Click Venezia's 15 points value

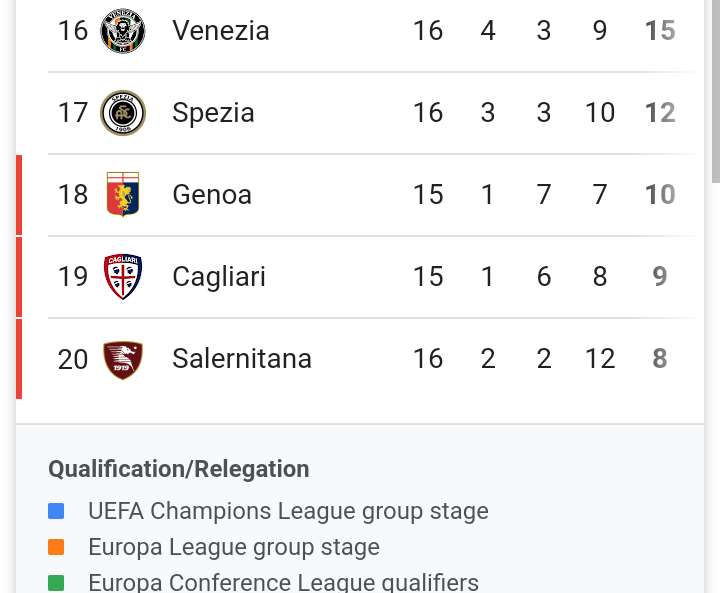(660, 31)
